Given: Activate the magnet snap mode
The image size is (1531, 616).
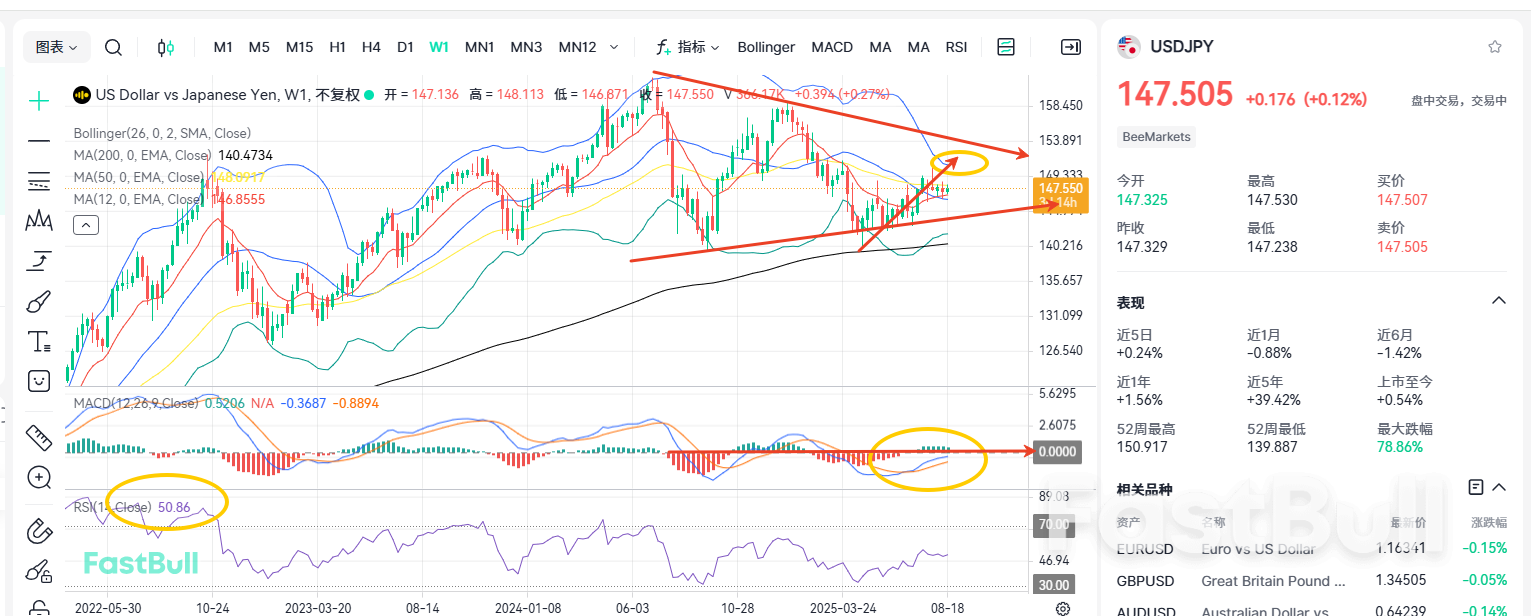Looking at the screenshot, I should [x=39, y=529].
